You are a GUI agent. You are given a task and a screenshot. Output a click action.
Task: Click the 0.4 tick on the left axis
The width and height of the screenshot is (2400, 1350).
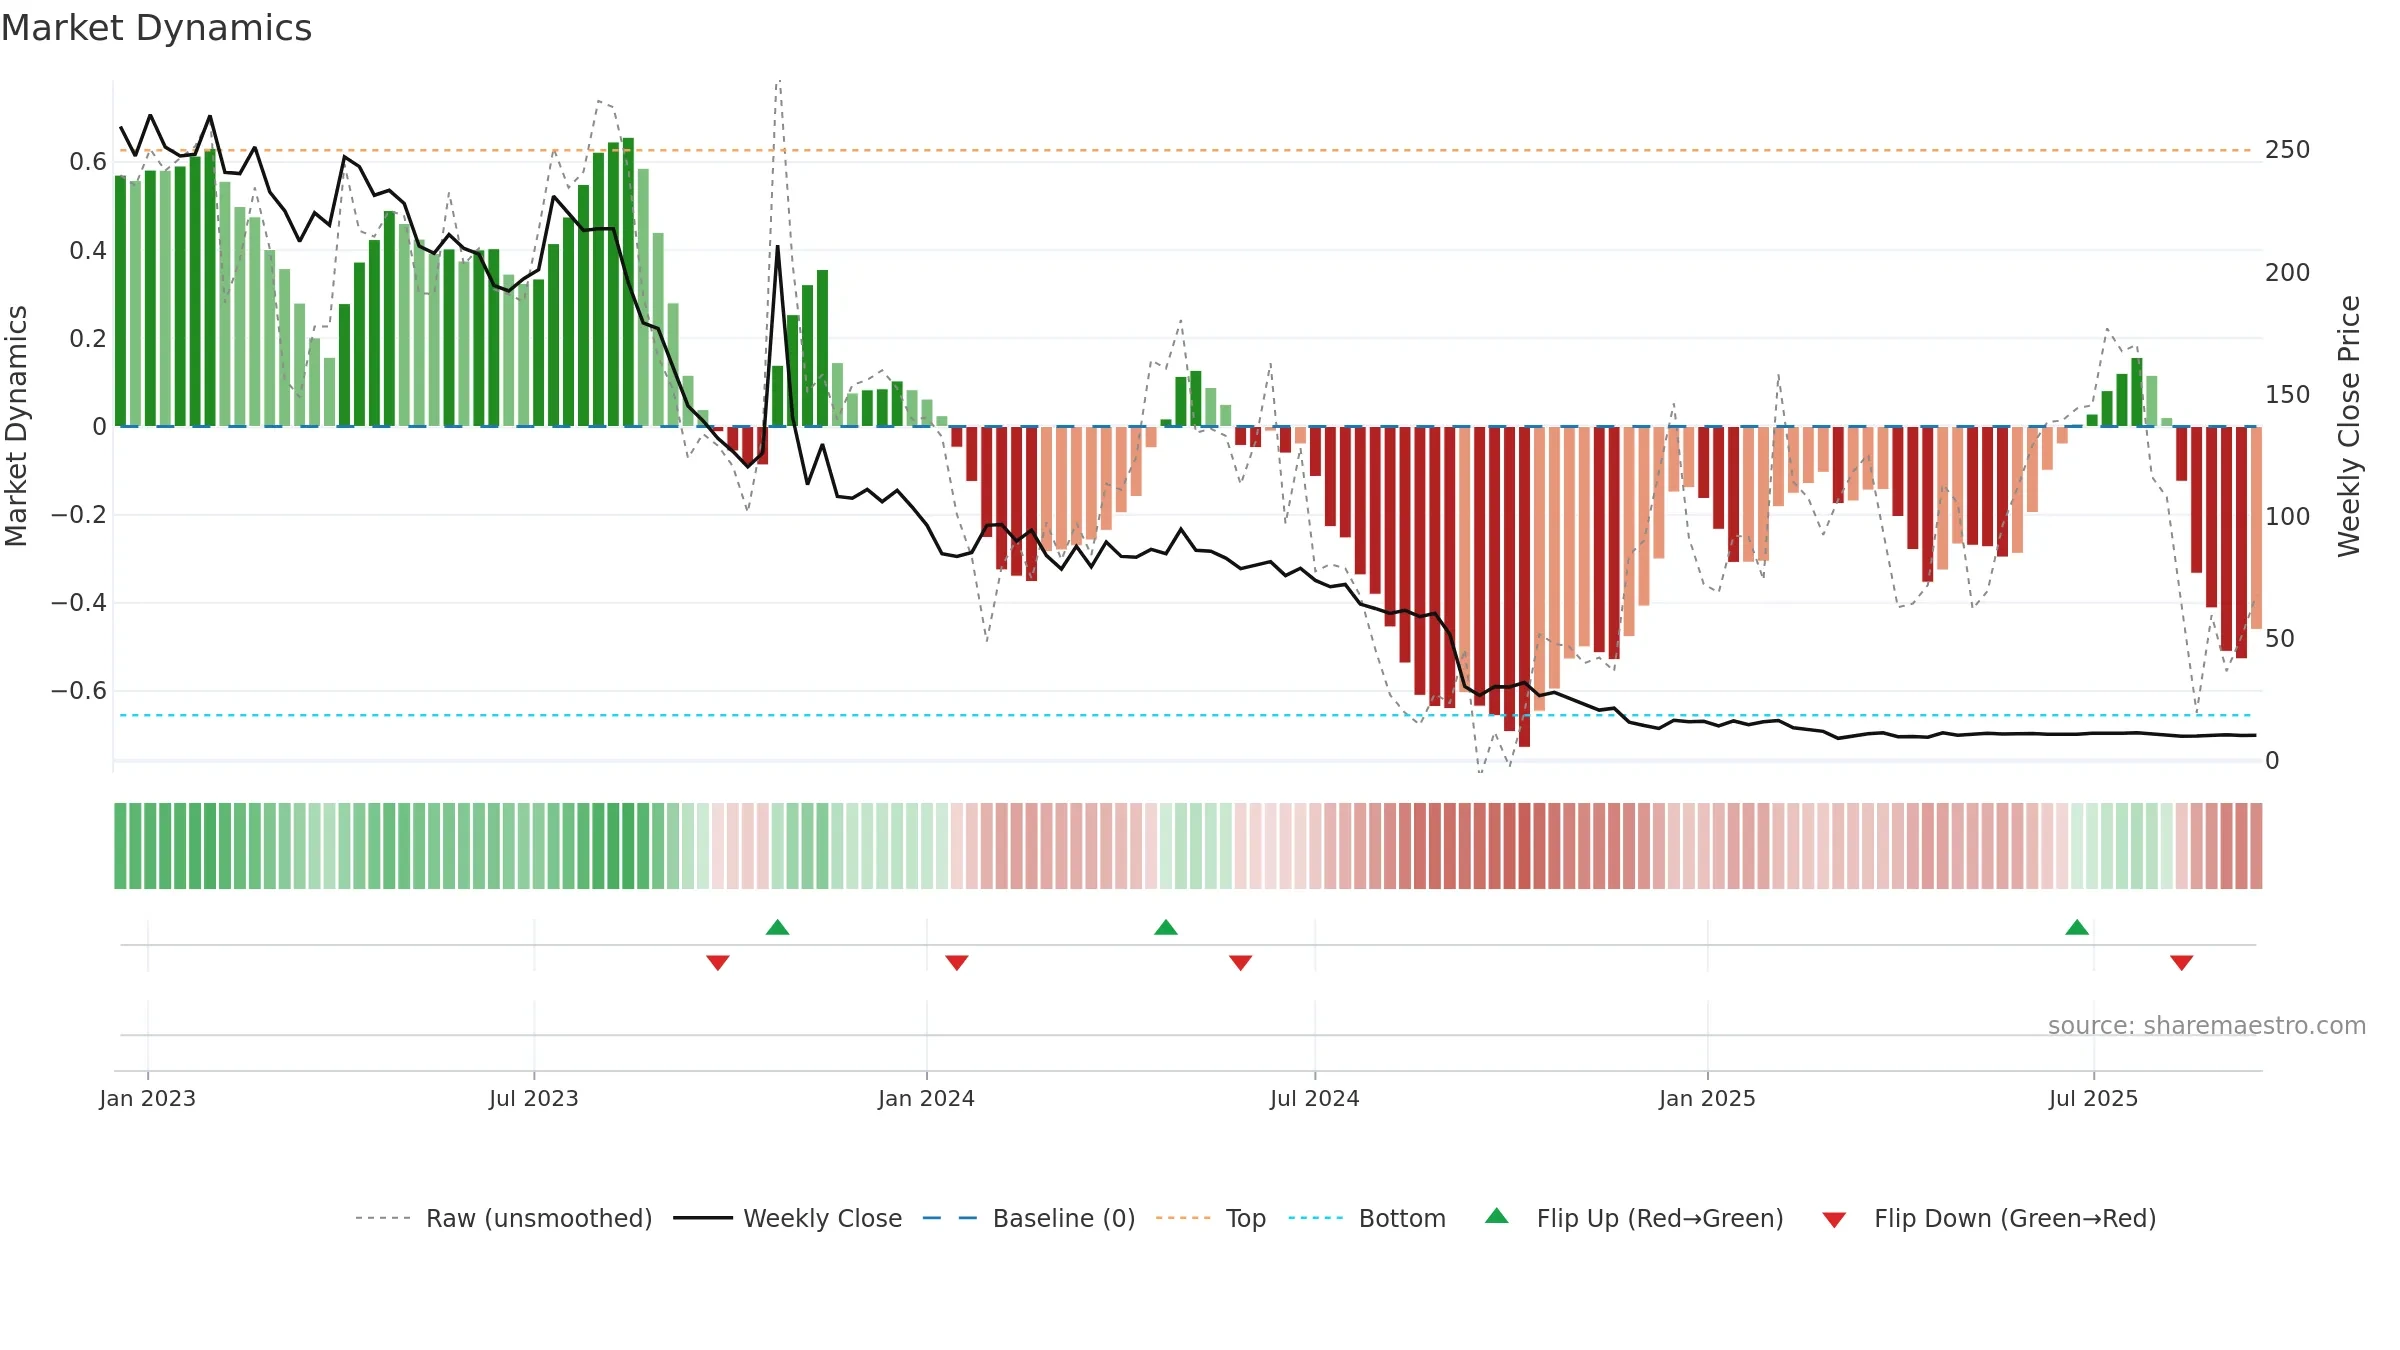click(88, 250)
